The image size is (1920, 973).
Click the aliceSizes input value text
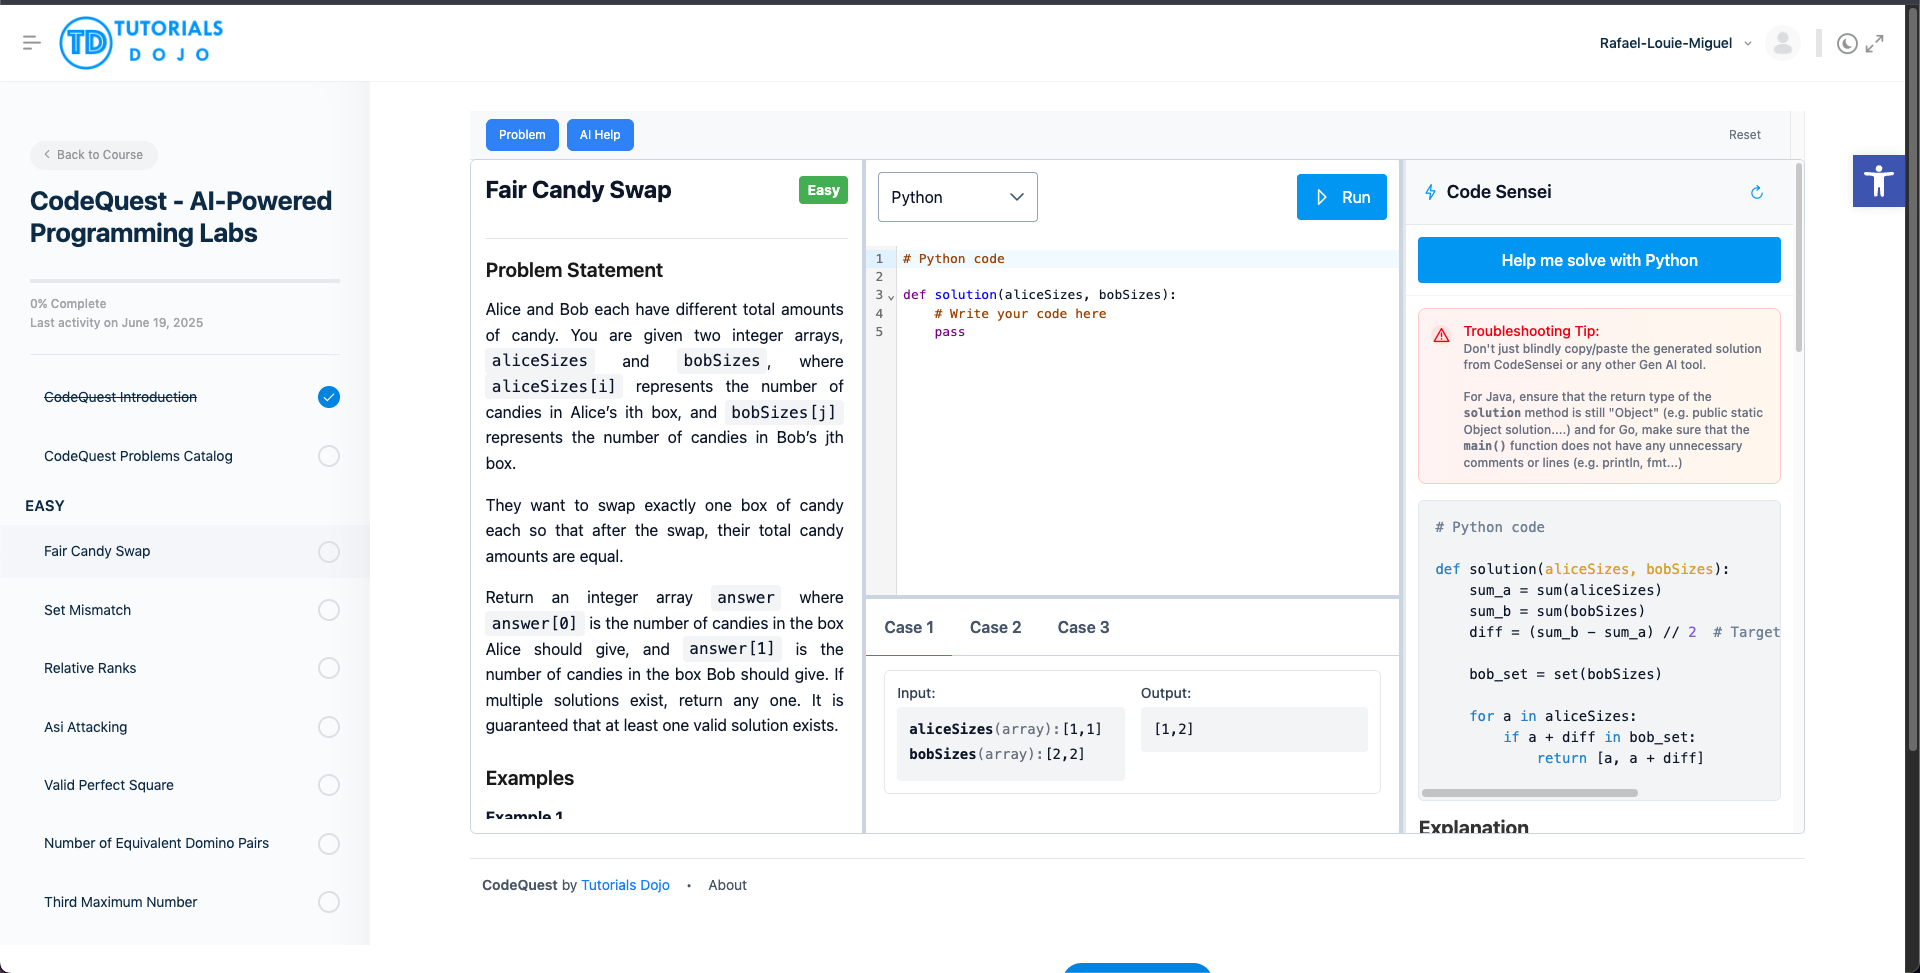coord(1082,729)
